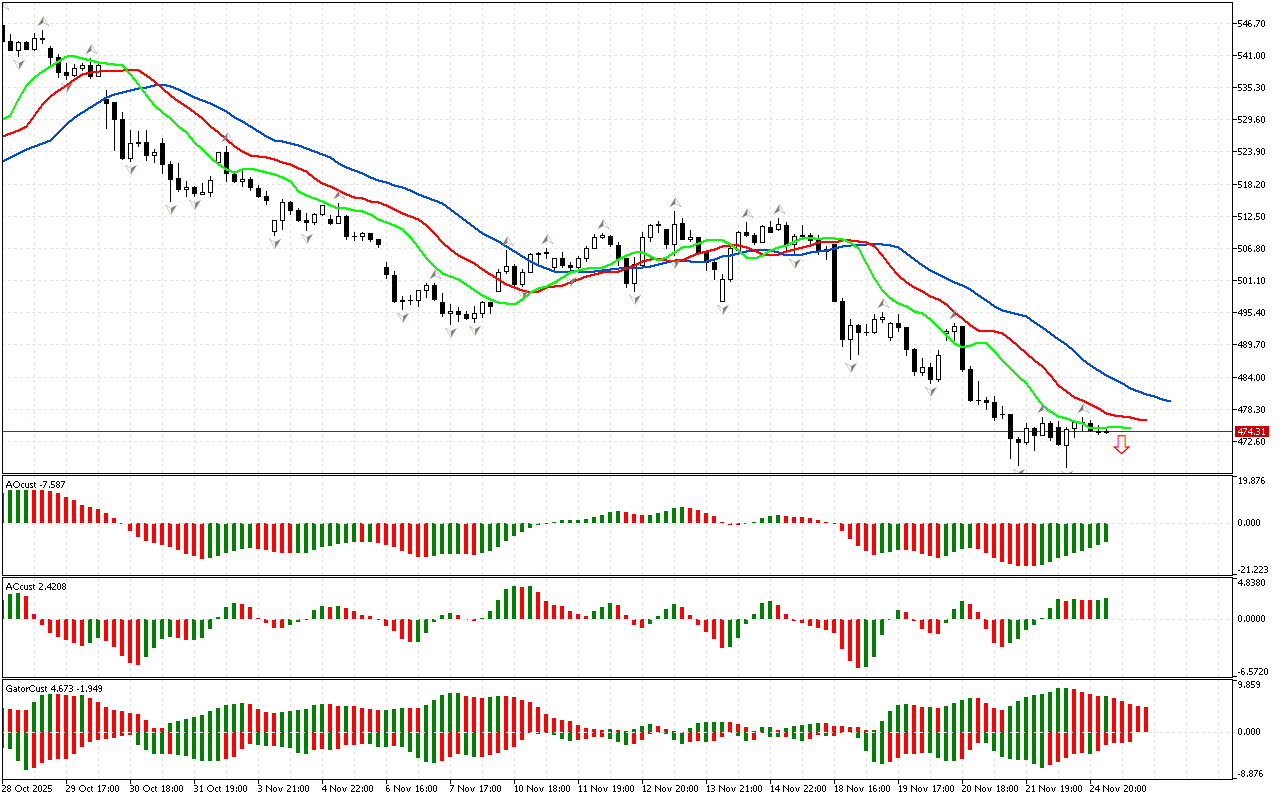Viewport: 1280px width, 800px height.
Task: Click the down fractal below the 13 Nov low
Action: click(722, 310)
